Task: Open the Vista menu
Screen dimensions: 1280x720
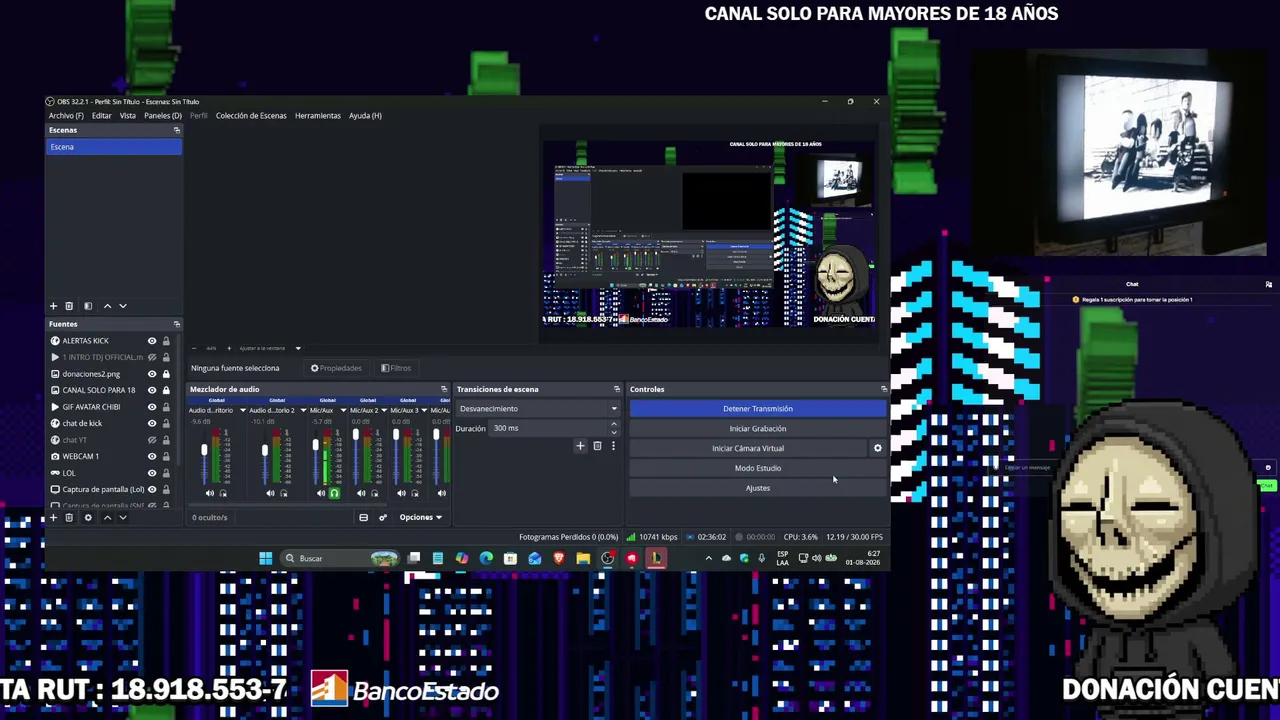Action: click(x=128, y=116)
